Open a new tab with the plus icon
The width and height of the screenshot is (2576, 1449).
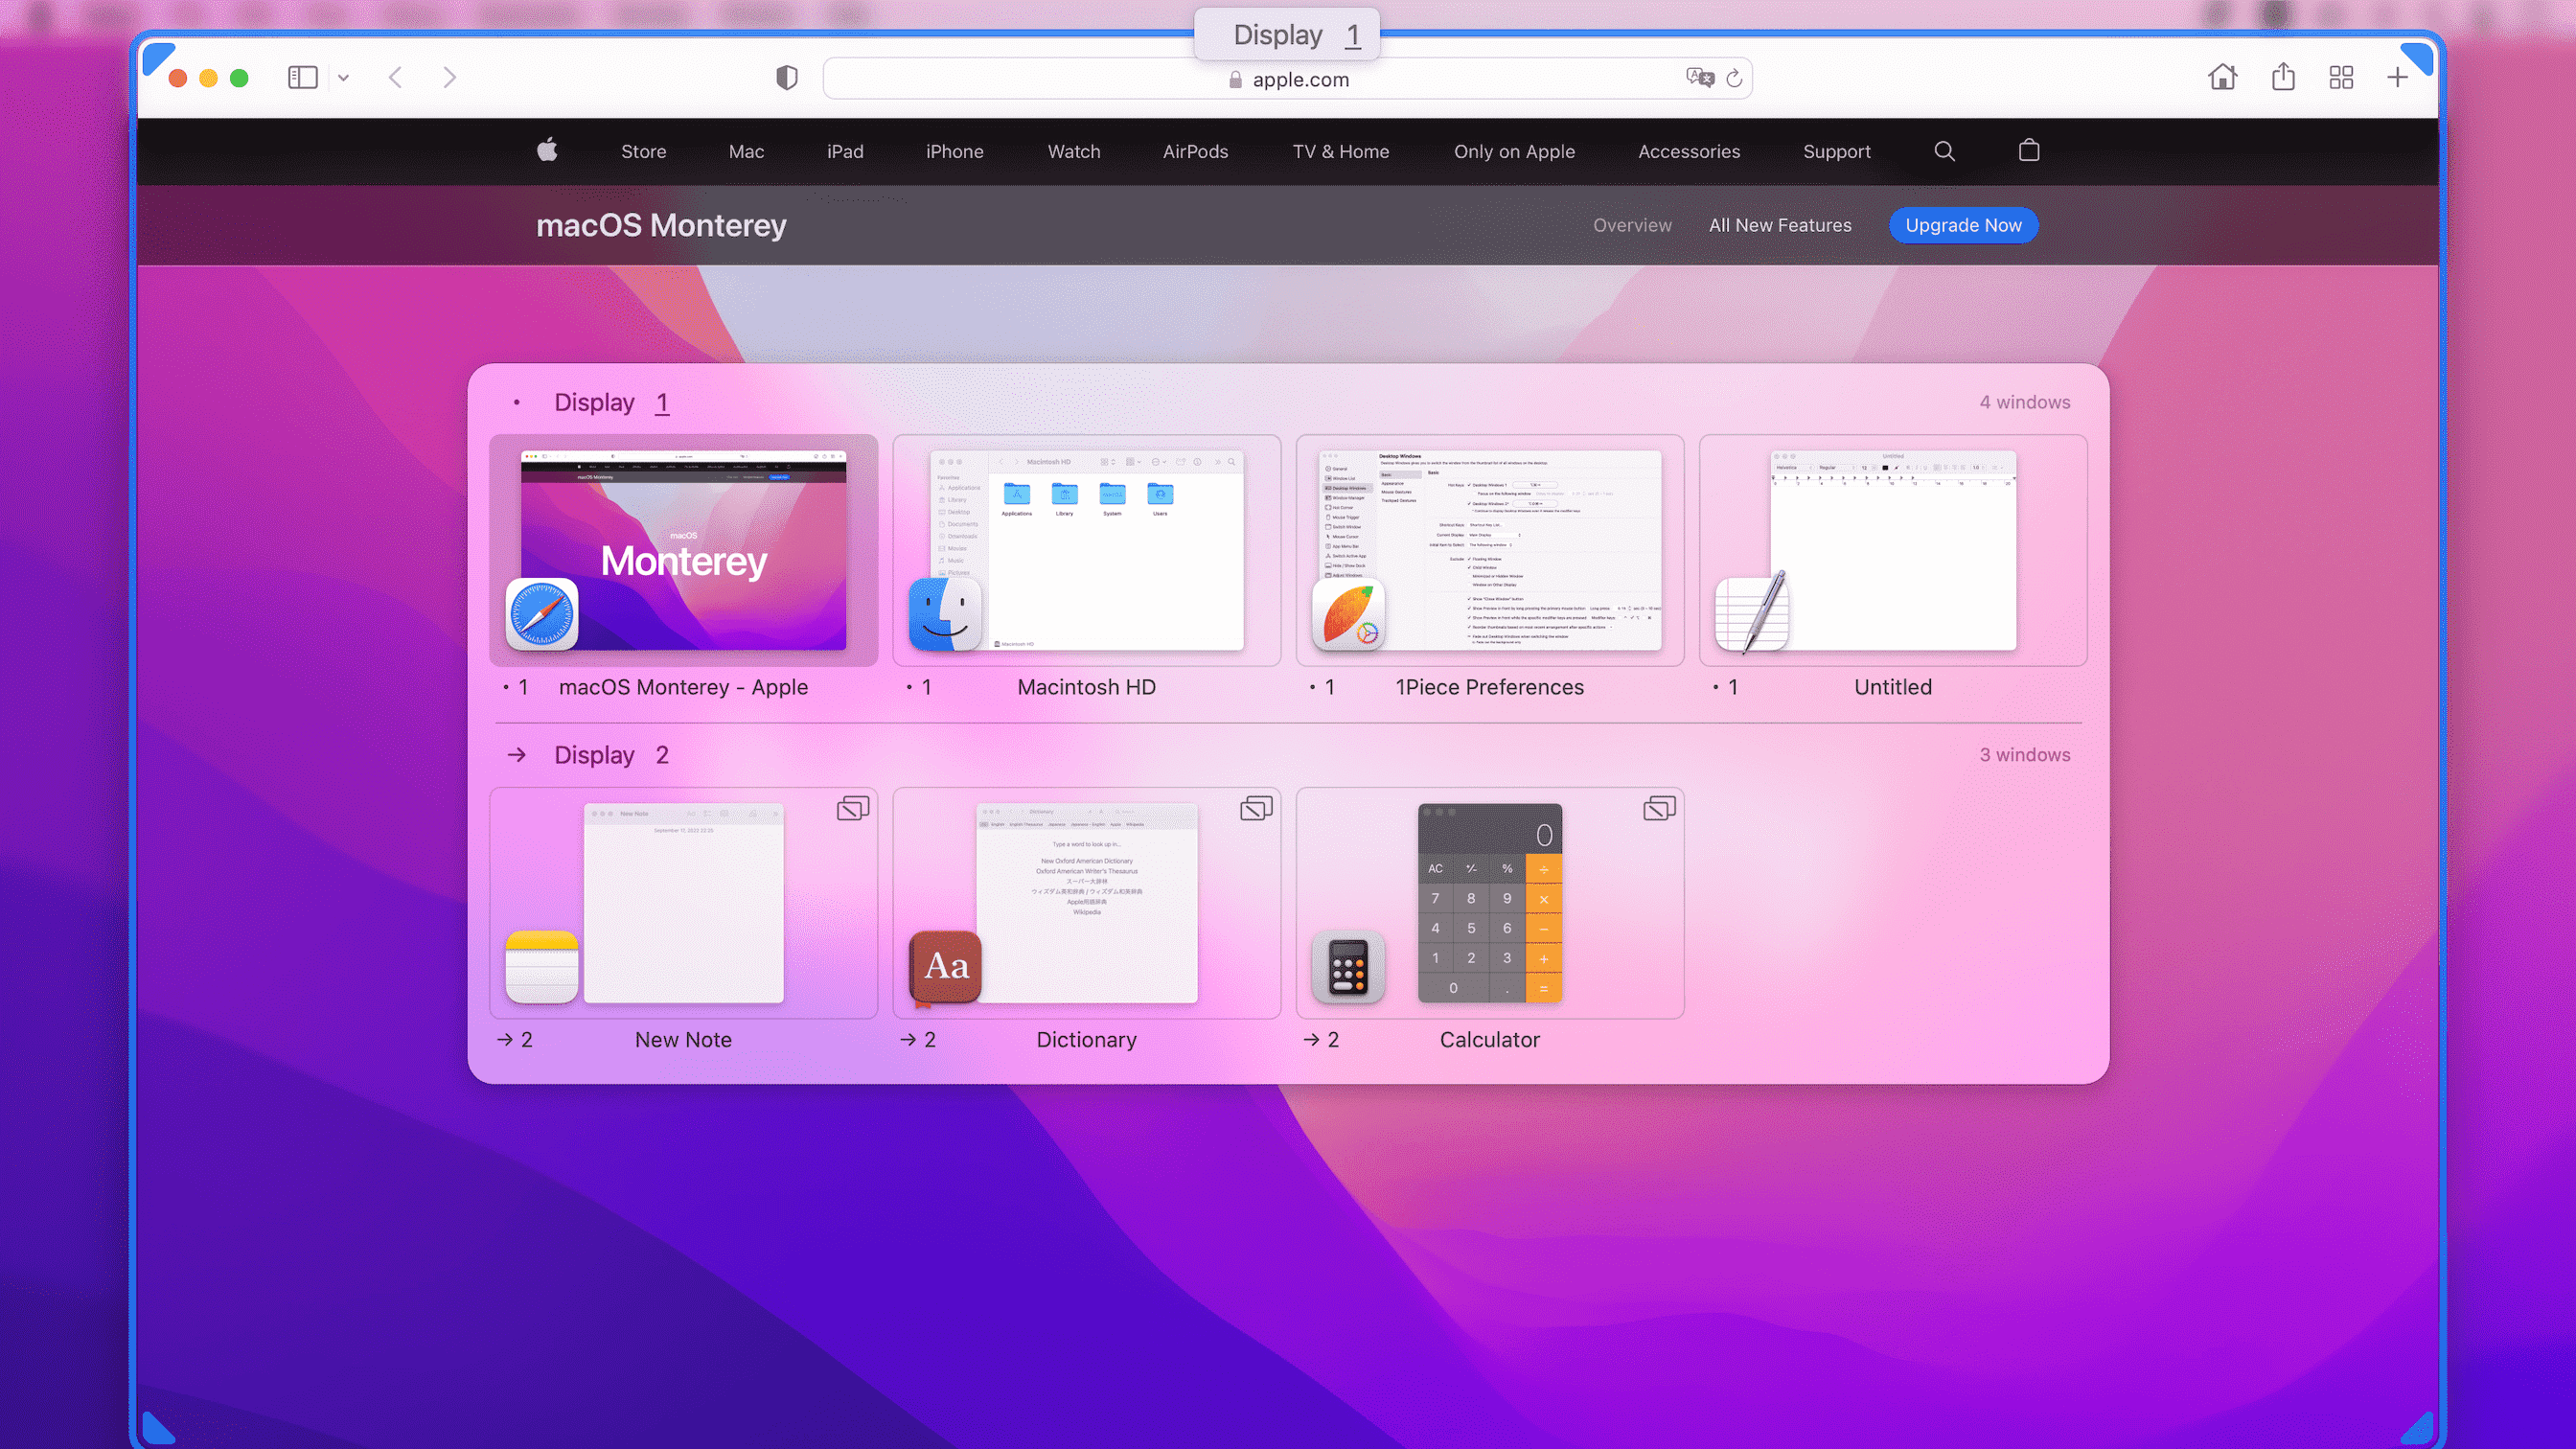pos(2397,77)
